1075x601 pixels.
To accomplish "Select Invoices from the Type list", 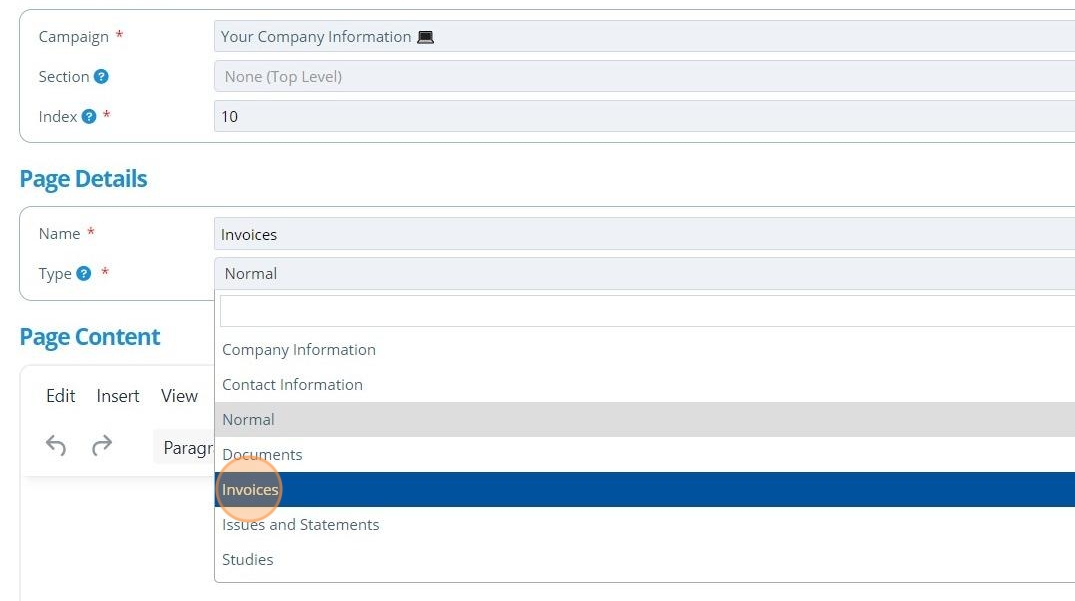I will [644, 489].
